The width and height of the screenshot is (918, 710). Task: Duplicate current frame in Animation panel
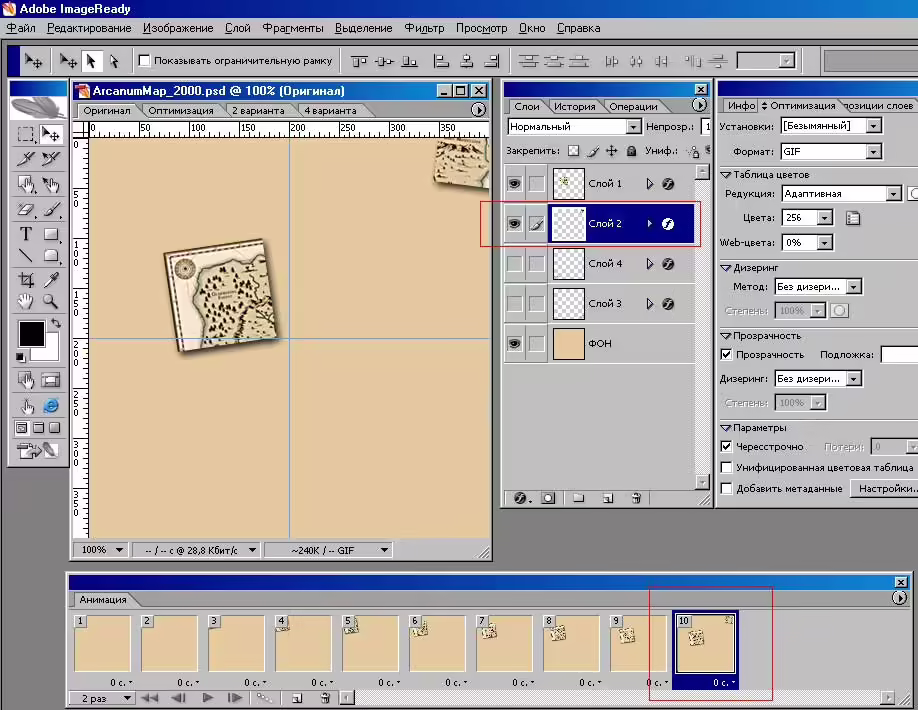click(297, 698)
